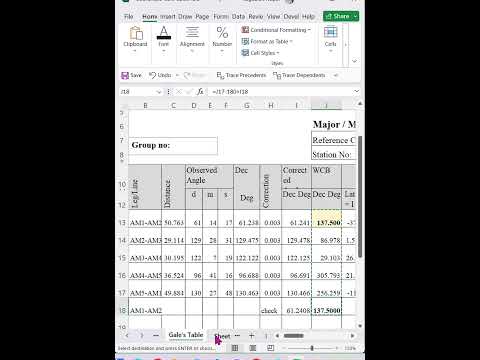Viewport: 480px width, 360px height.
Task: Select row header 13
Action: [122, 222]
